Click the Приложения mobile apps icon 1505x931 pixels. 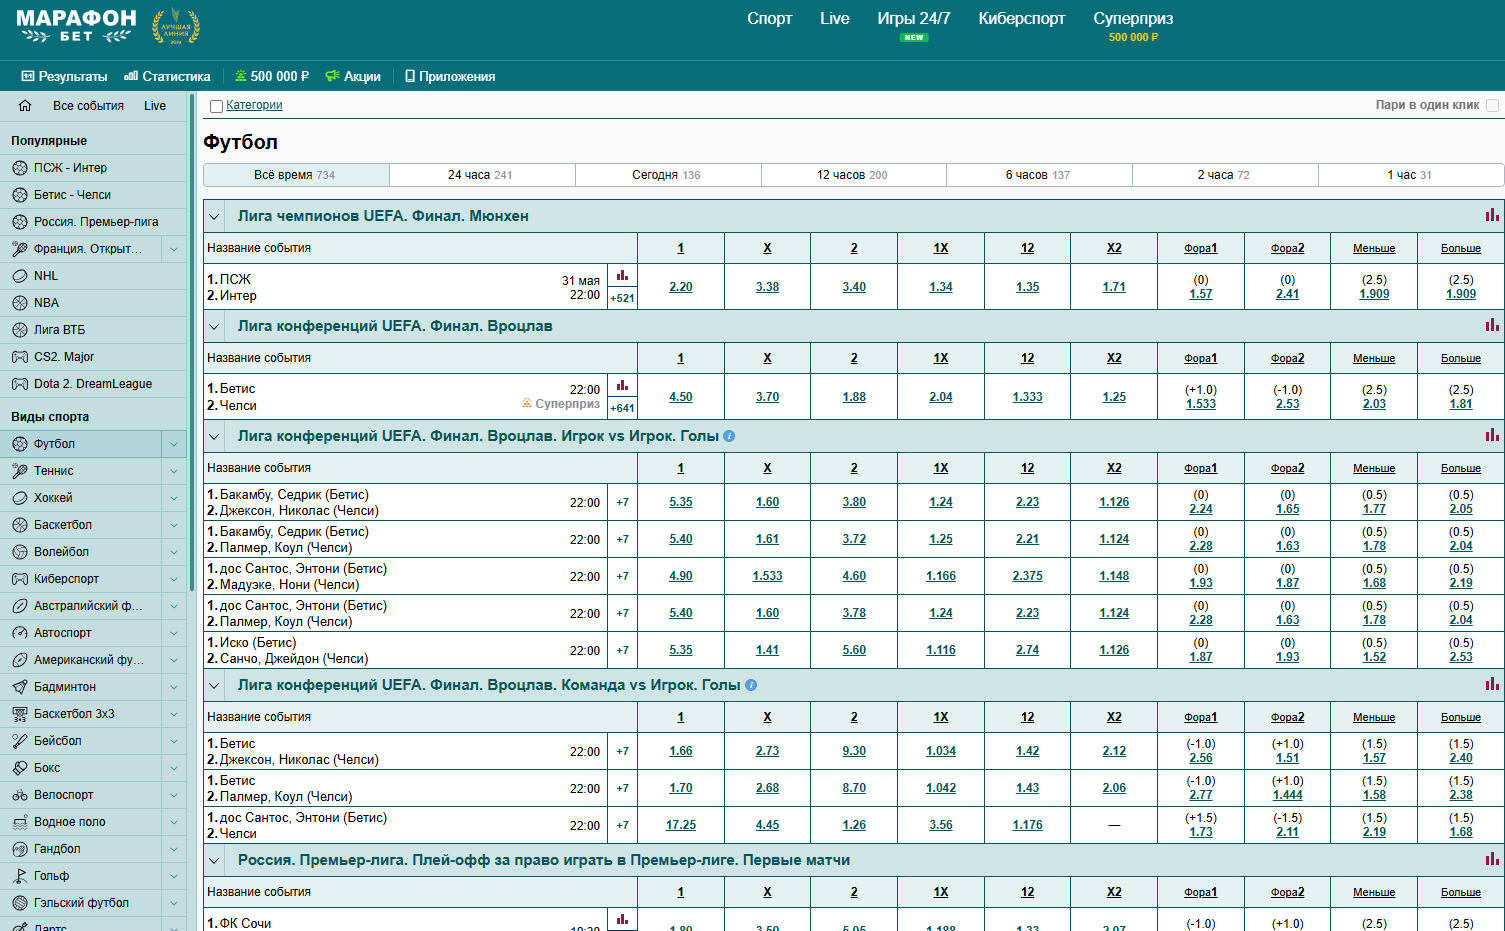[410, 76]
